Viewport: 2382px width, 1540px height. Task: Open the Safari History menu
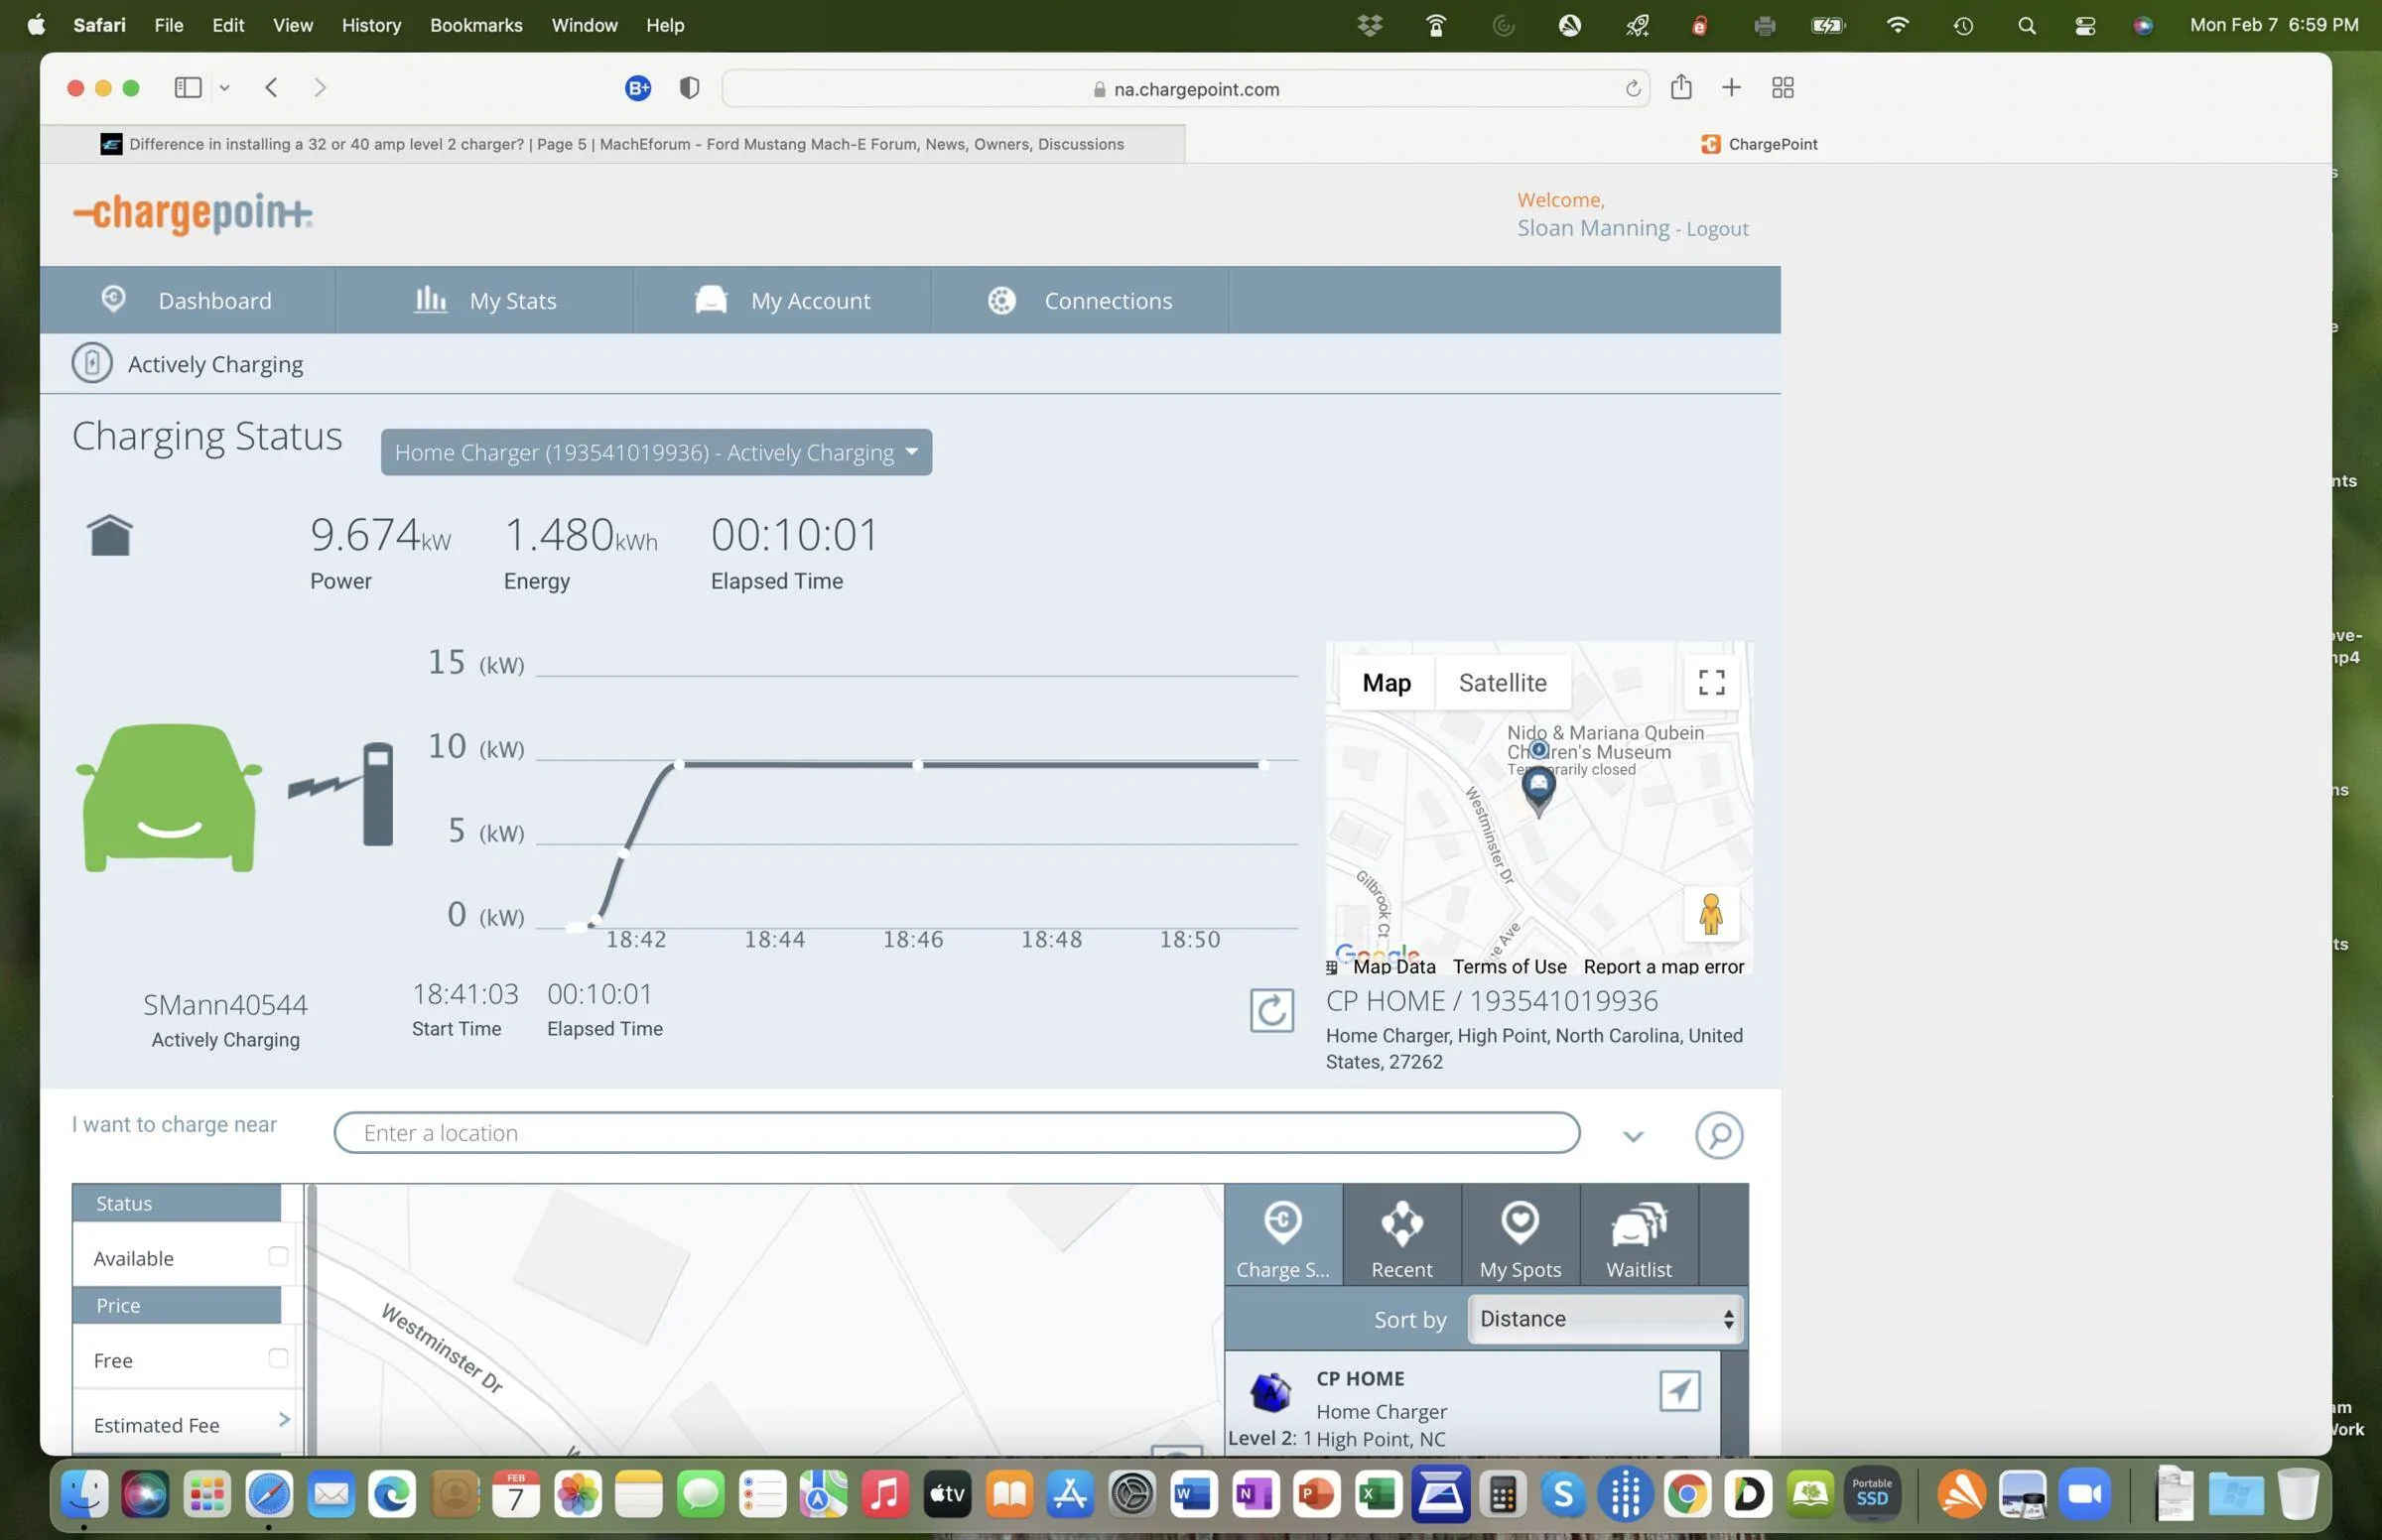(x=371, y=25)
